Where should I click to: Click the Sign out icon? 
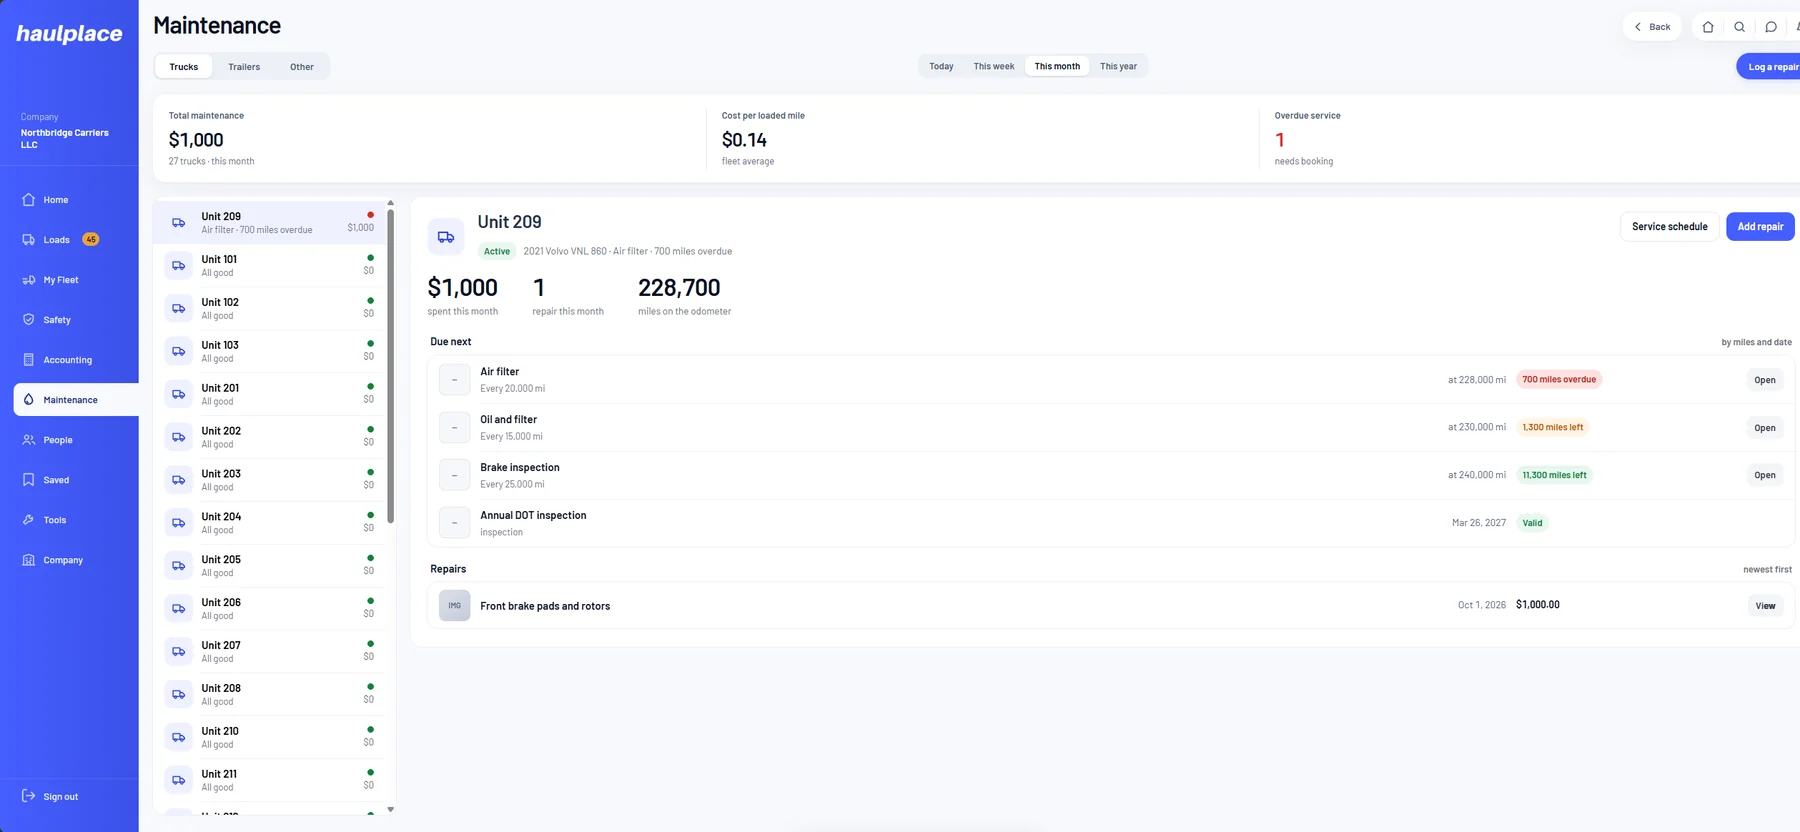tap(28, 796)
